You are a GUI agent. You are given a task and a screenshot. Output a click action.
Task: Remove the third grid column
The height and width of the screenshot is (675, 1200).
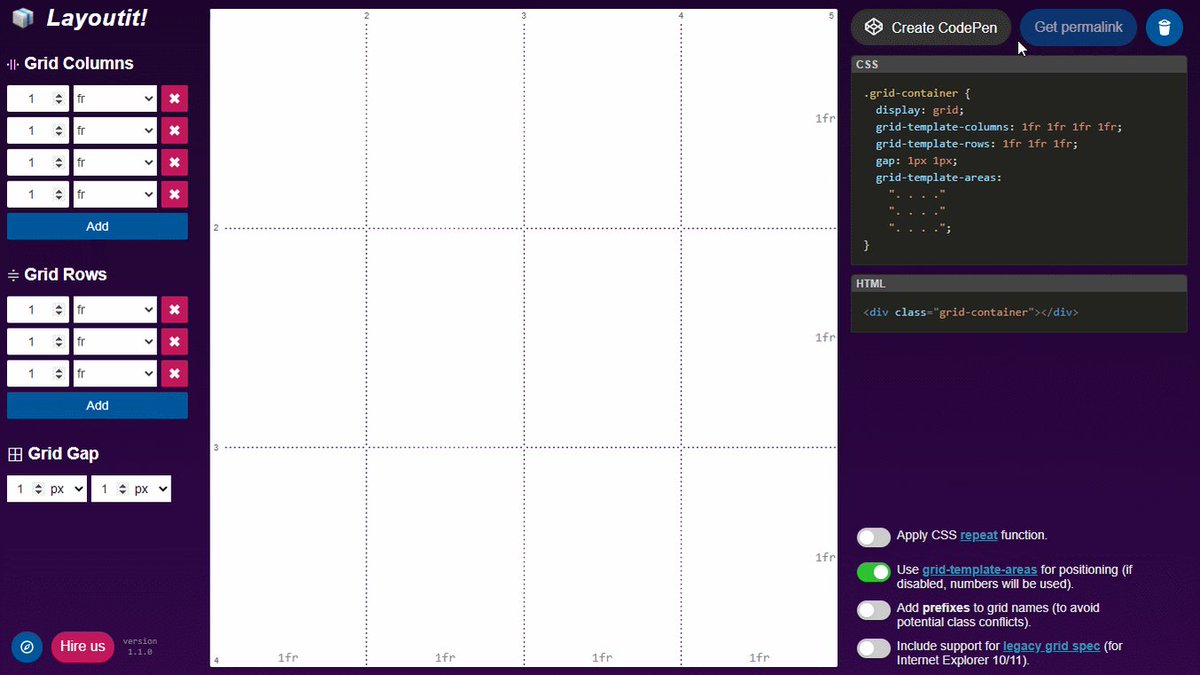click(175, 162)
